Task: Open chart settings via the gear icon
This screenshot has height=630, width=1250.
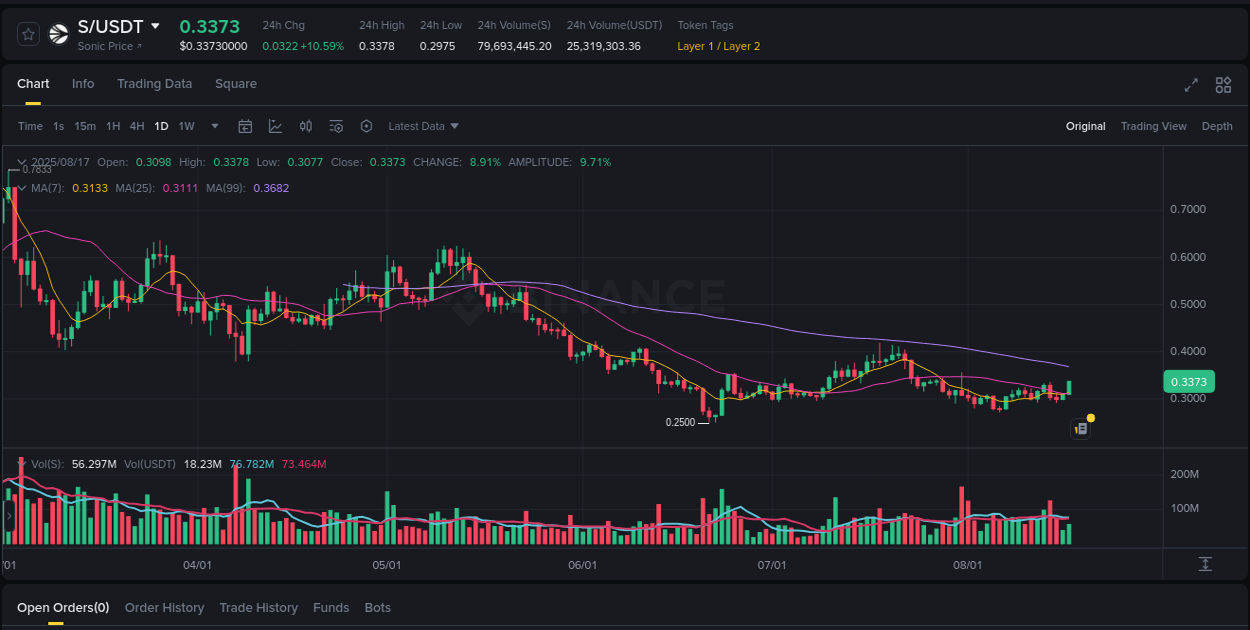Action: click(x=366, y=126)
